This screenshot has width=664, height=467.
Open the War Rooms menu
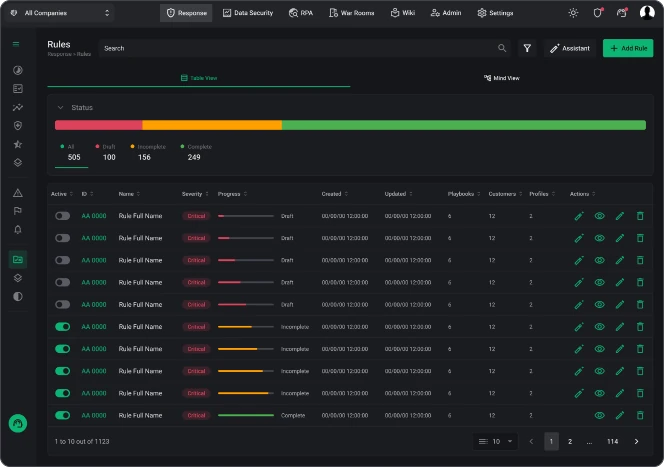click(351, 13)
